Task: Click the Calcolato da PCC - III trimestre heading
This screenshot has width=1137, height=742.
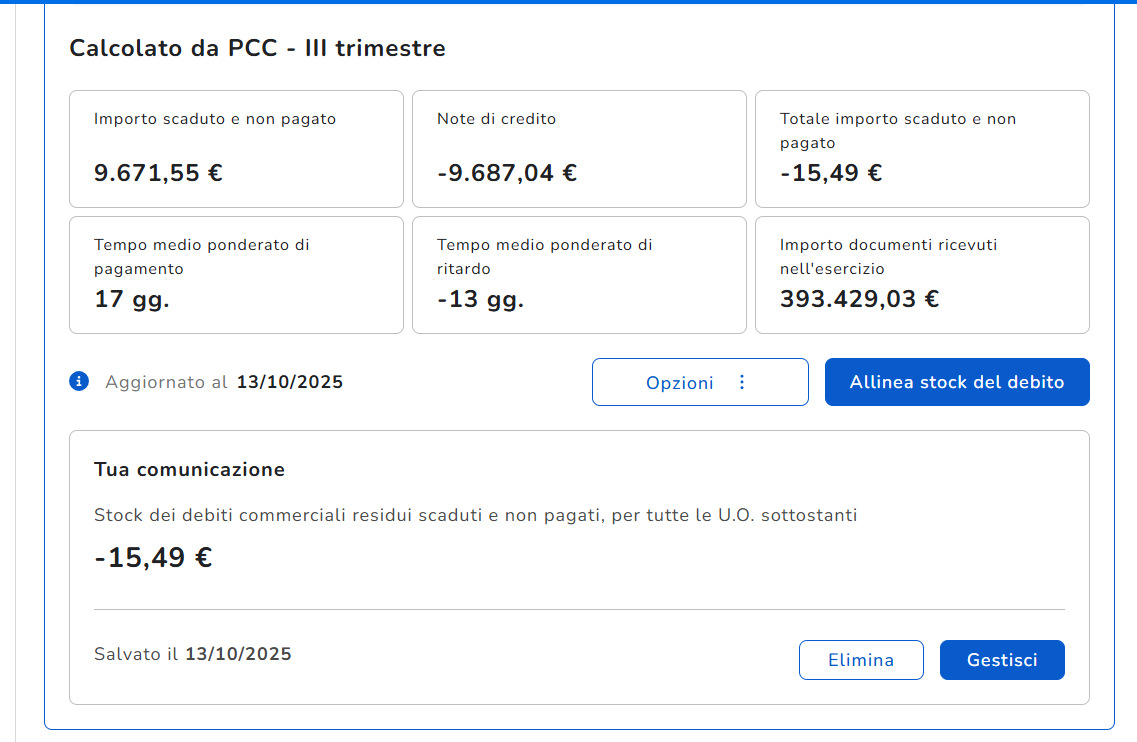Action: coord(257,48)
